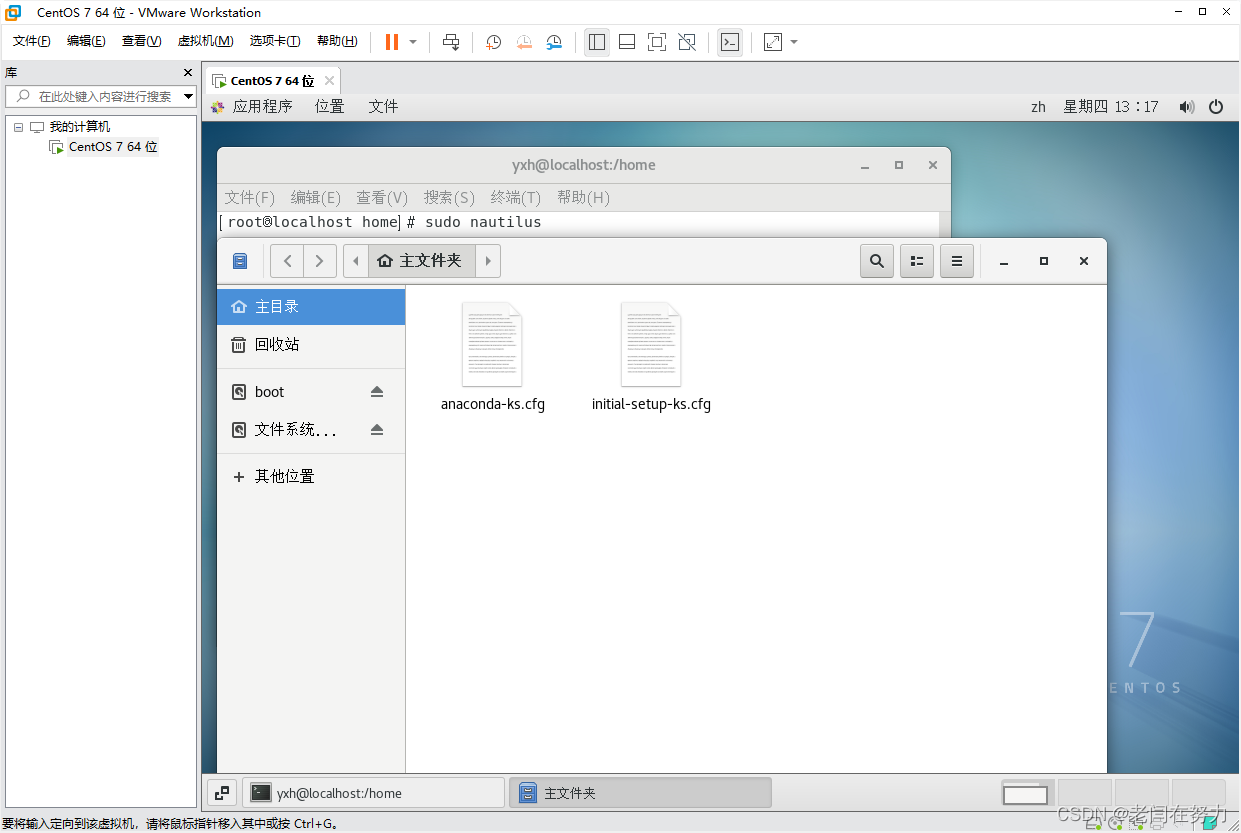Enter VMware full screen mode
The height and width of the screenshot is (833, 1241).
point(657,42)
